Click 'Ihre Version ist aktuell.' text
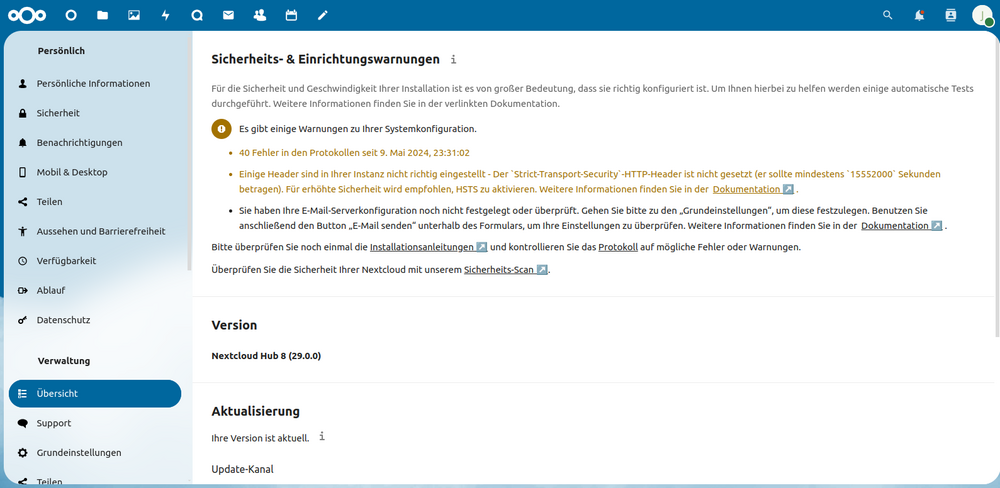 [260, 438]
